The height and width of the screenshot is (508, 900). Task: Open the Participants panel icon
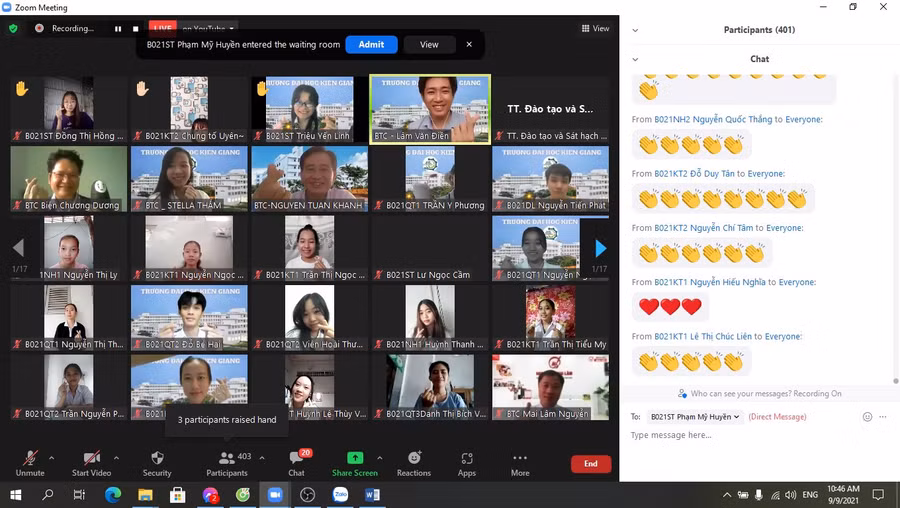(227, 457)
